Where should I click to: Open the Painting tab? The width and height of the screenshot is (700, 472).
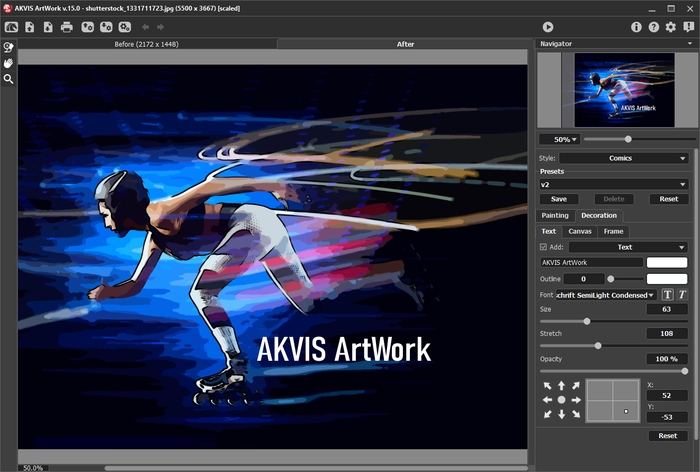(x=555, y=215)
